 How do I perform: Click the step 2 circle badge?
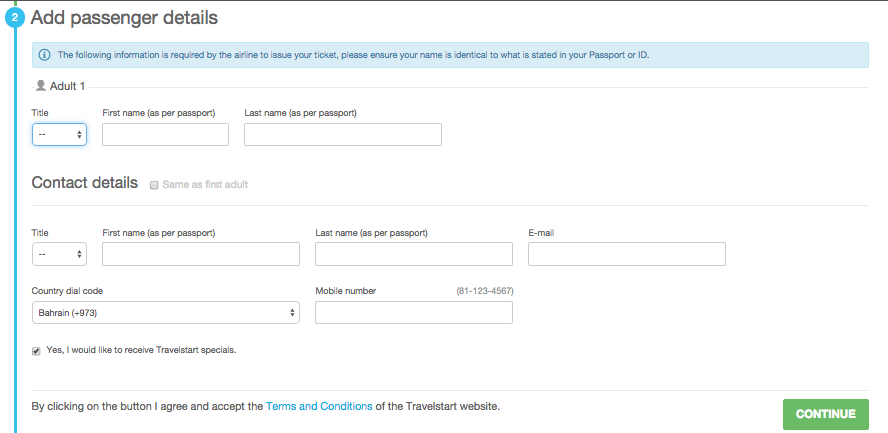click(x=14, y=18)
